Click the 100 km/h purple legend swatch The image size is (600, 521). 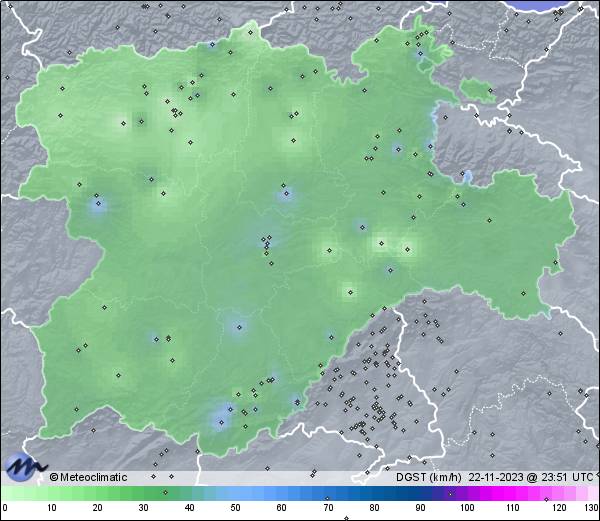[x=465, y=494]
